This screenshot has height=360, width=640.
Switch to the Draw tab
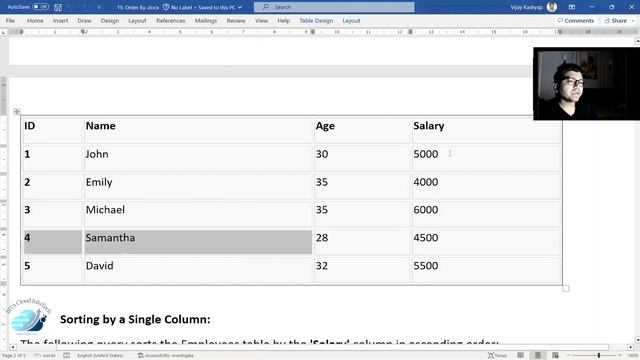point(84,20)
